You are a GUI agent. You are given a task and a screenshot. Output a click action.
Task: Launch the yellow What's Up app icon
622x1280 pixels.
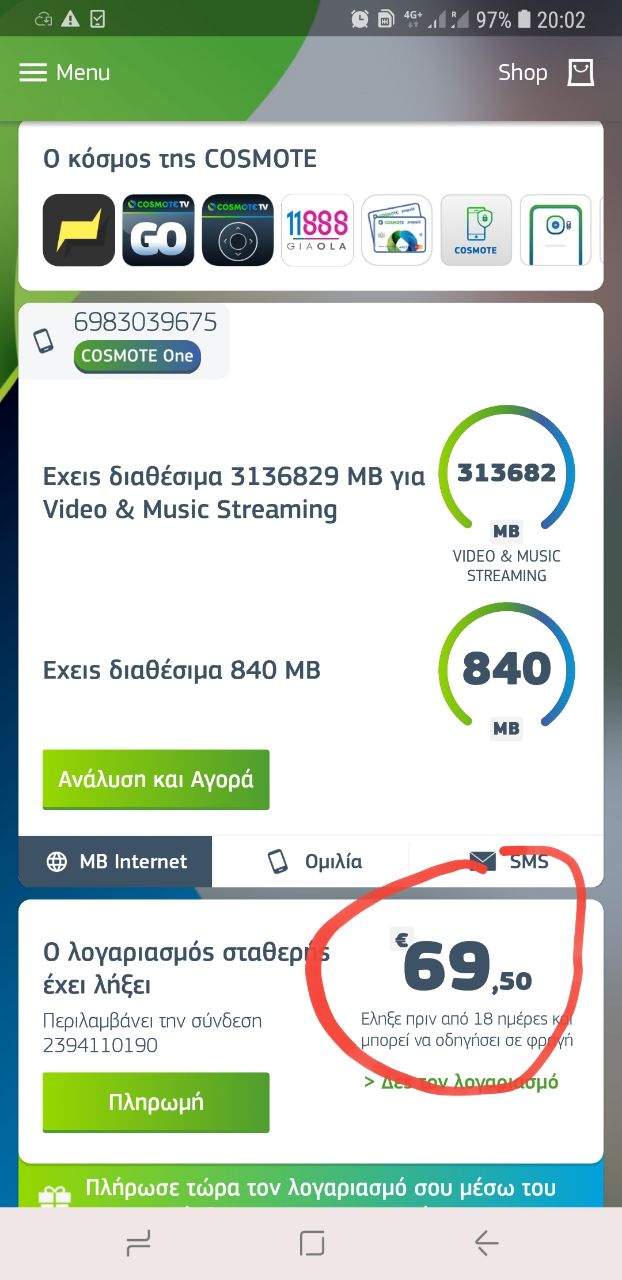pyautogui.click(x=79, y=230)
